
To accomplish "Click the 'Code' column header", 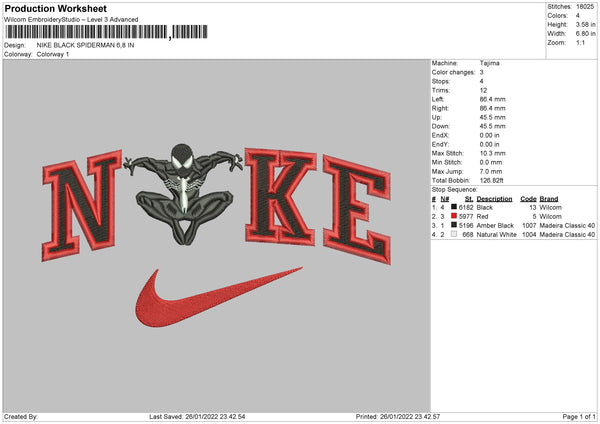I will (x=528, y=199).
